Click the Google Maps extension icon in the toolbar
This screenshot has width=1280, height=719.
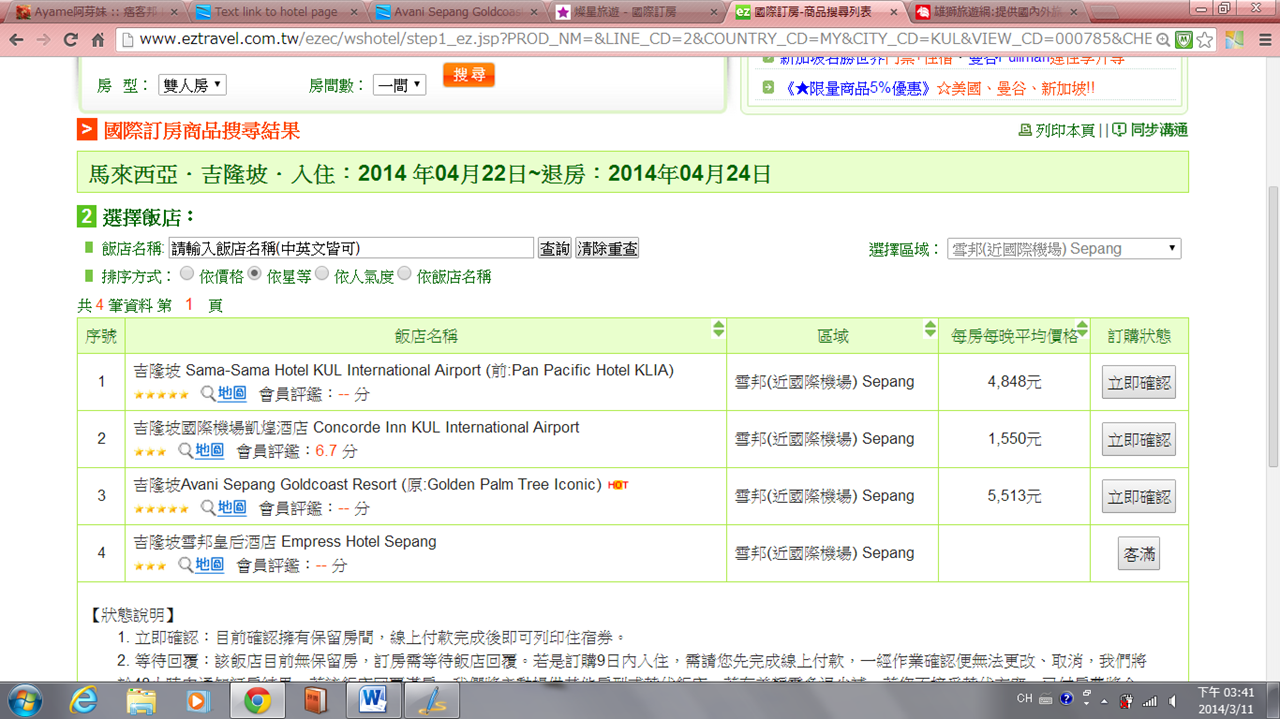tap(1234, 40)
